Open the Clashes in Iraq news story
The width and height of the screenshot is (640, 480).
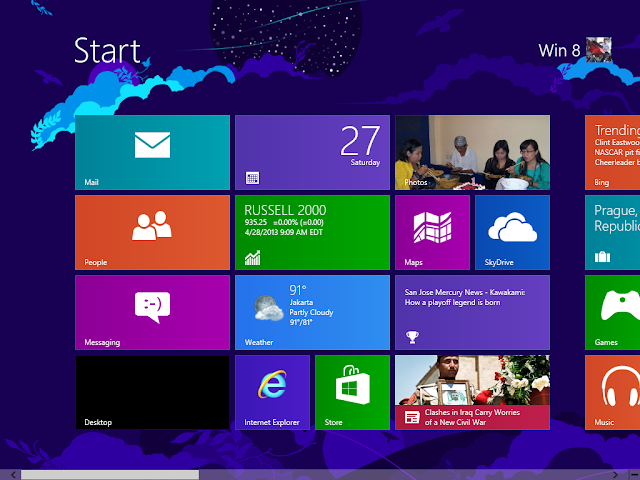pyautogui.click(x=472, y=392)
